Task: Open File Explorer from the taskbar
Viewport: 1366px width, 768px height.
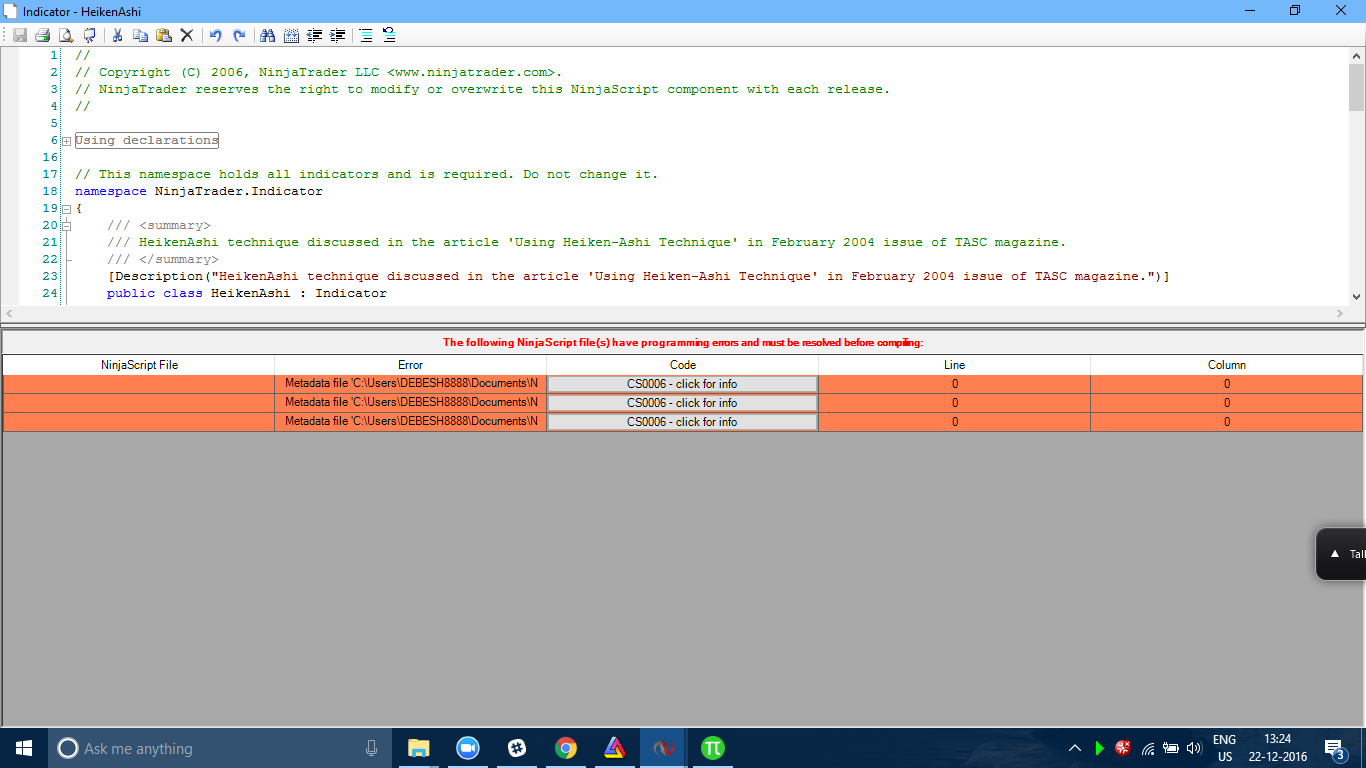Action: click(418, 748)
